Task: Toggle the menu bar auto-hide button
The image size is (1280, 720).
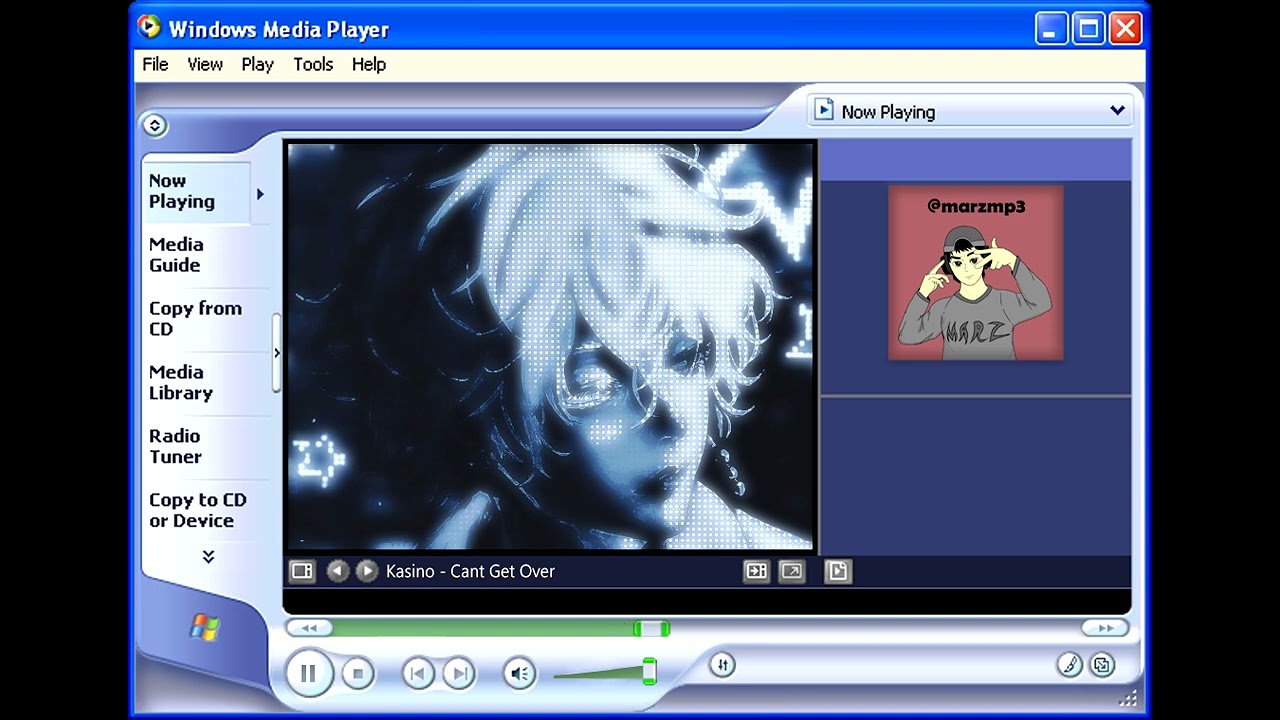Action: pos(154,125)
